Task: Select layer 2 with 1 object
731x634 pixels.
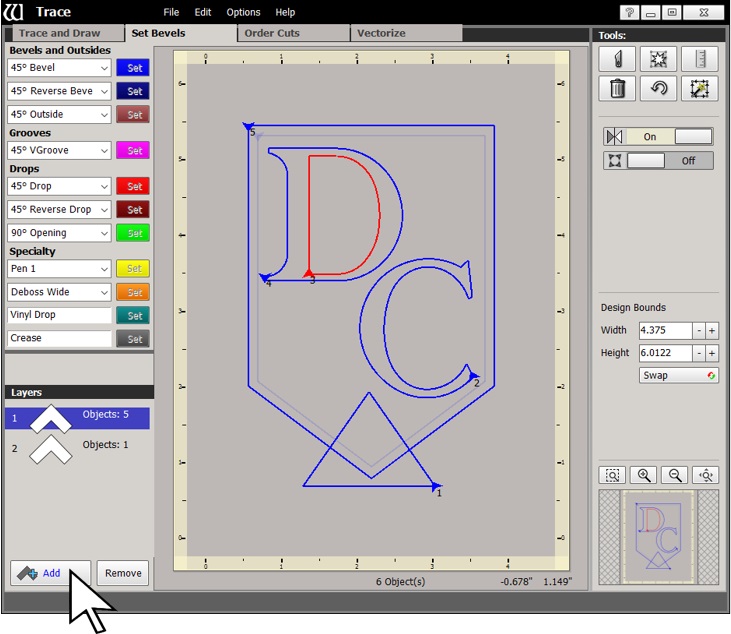Action: click(77, 448)
